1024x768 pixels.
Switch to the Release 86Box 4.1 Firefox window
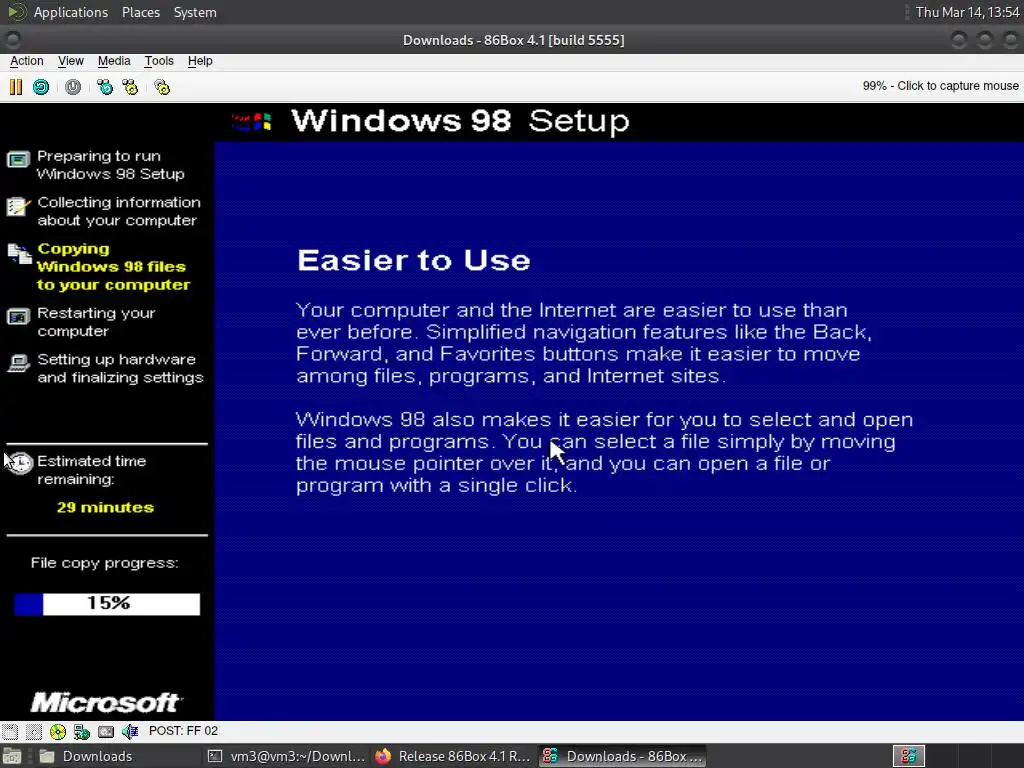[454, 756]
